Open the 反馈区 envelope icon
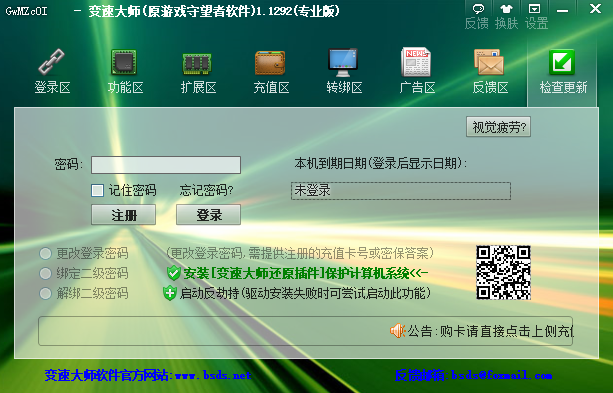The width and height of the screenshot is (613, 393). [489, 62]
